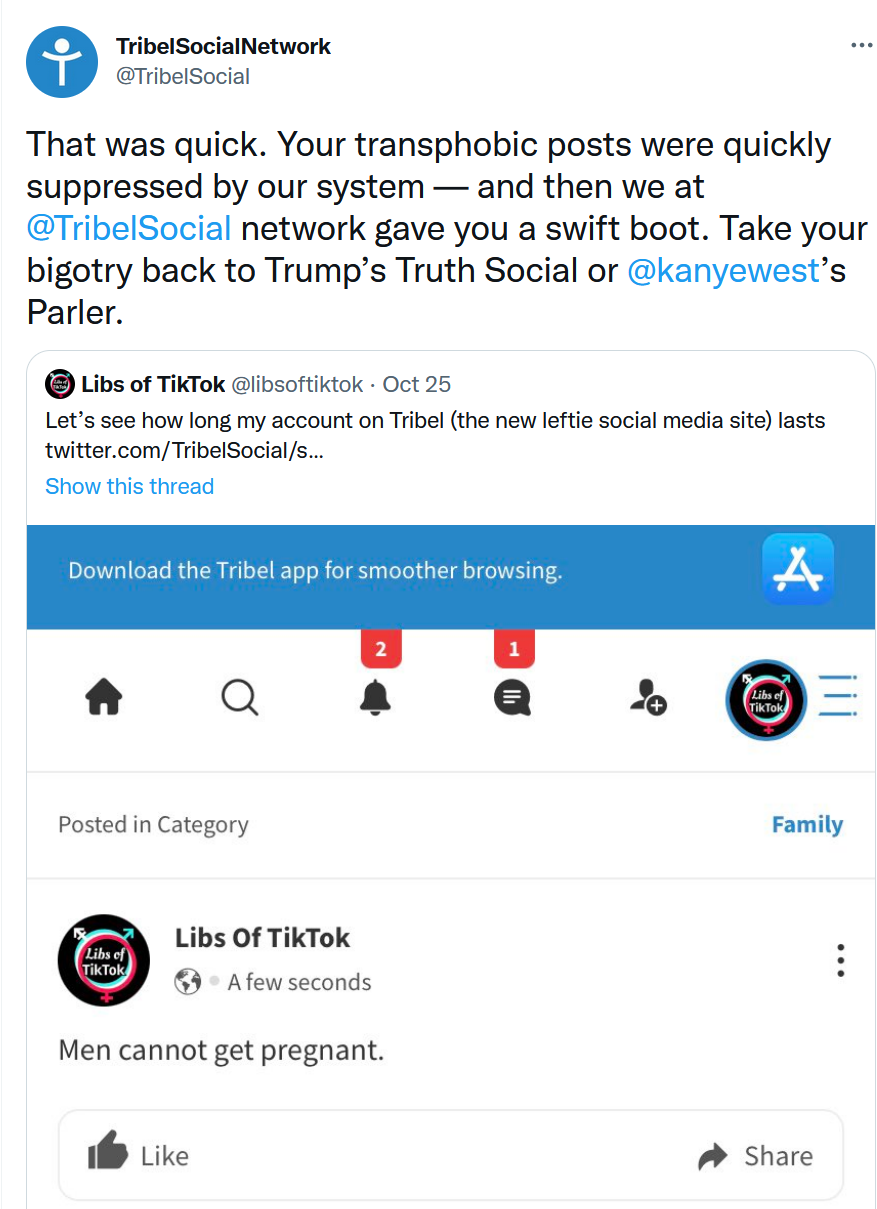Image resolution: width=877 pixels, height=1209 pixels.
Task: Click the Libs Of TikTok post author avatar
Action: click(x=104, y=960)
